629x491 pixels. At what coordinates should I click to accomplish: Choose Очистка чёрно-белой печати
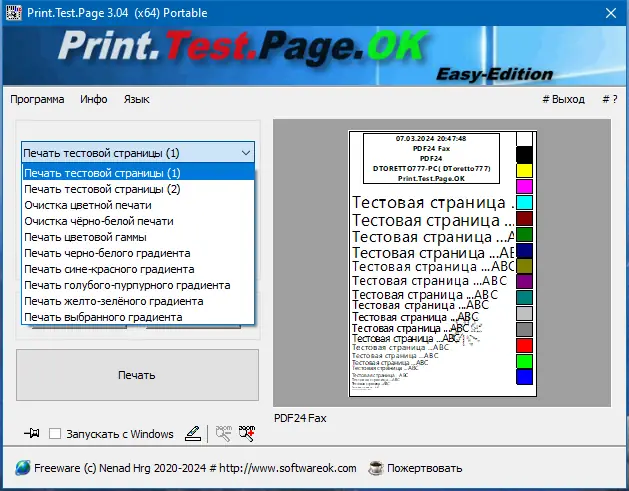coord(138,221)
